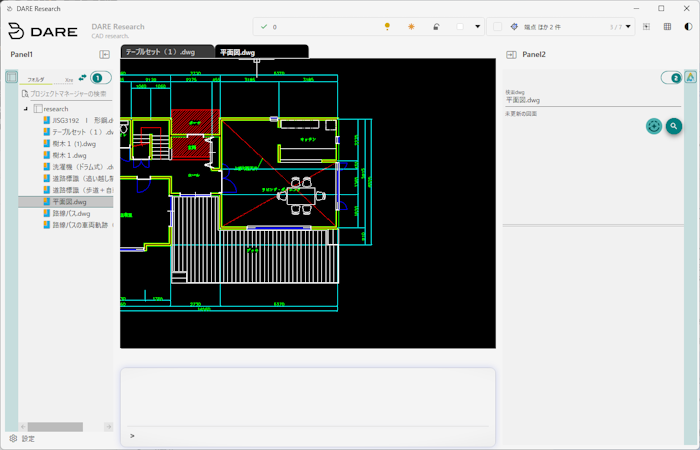Switch to the テーブルセット（１）.dwg tab
Viewport: 700px width, 450px height.
(x=167, y=52)
